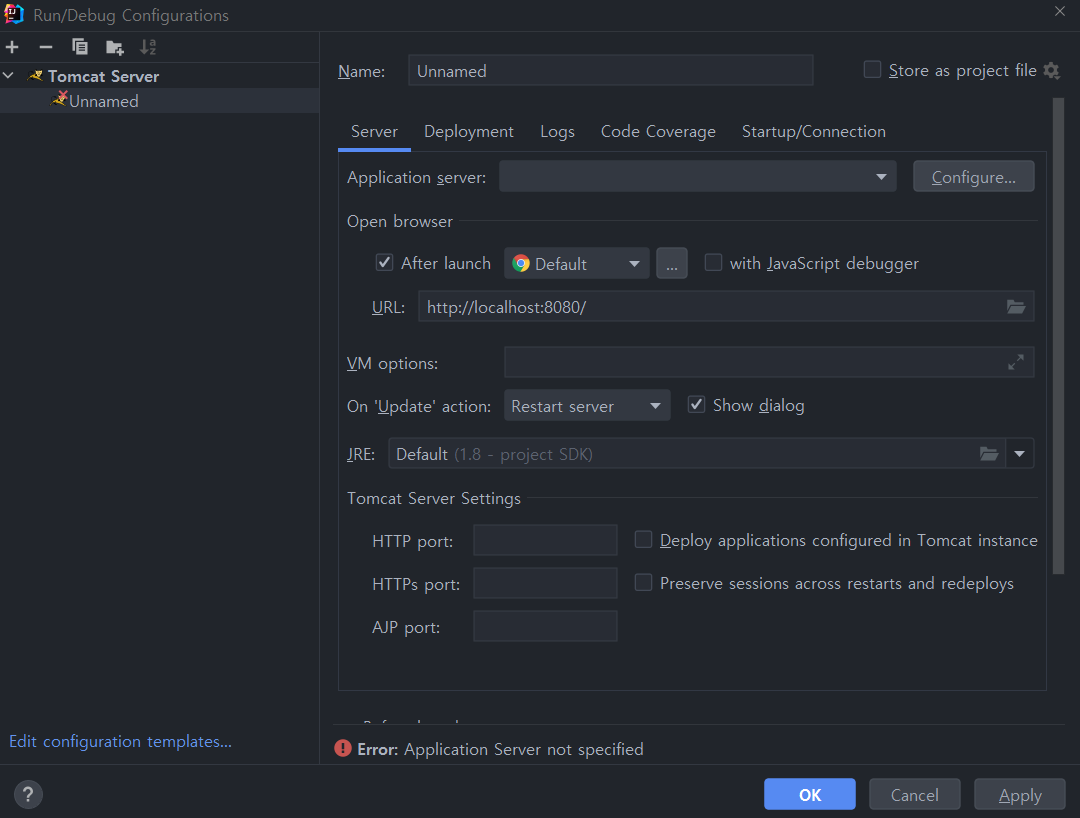Viewport: 1080px width, 818px height.
Task: Click the Configure... button
Action: coord(973,176)
